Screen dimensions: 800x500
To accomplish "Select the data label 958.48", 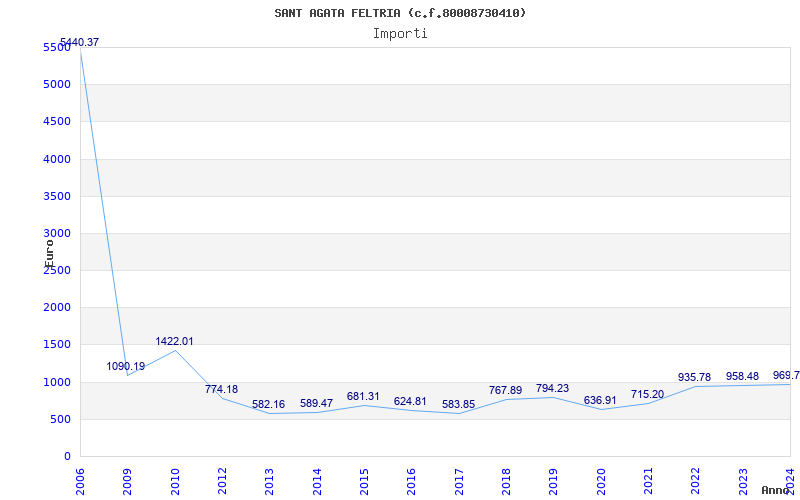I will tap(742, 377).
